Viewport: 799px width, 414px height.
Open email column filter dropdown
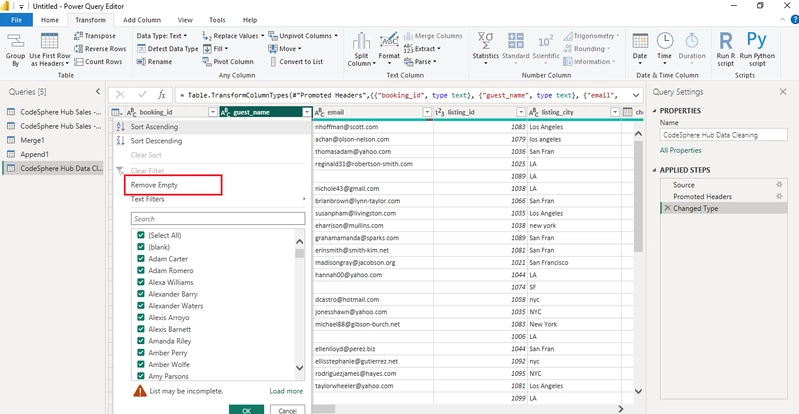point(427,112)
